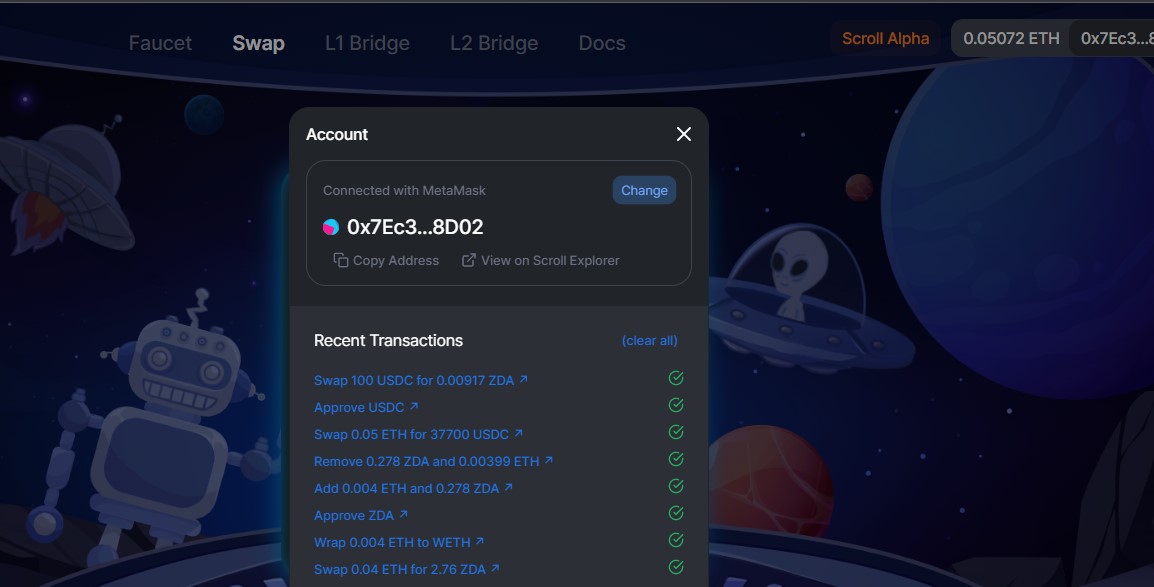Copy the wallet address
Screen dimensions: 1154x587
pyautogui.click(x=386, y=260)
